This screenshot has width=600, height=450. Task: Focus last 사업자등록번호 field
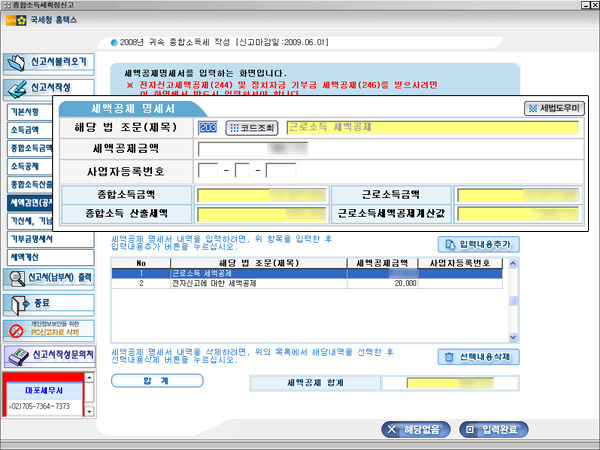(x=281, y=170)
